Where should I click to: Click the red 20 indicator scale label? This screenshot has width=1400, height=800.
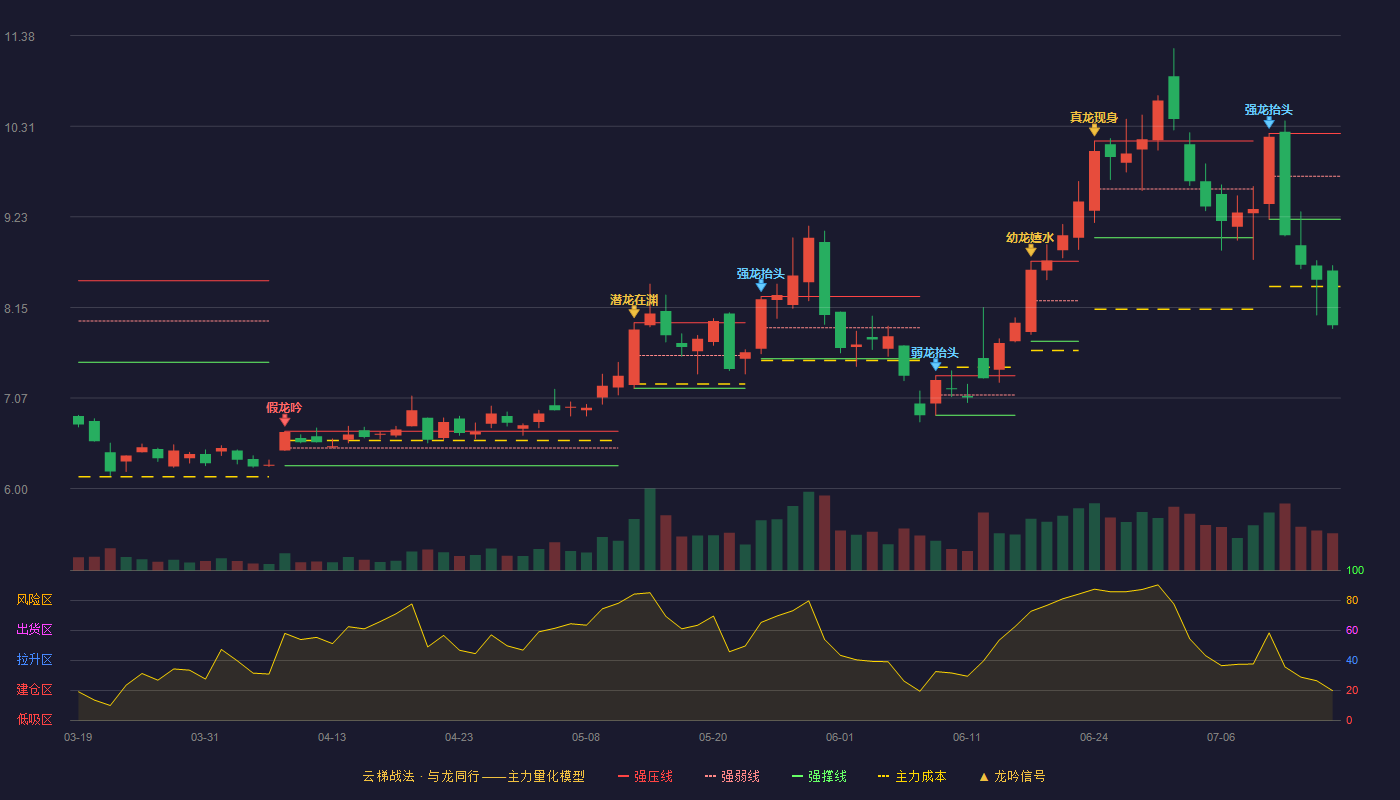coord(1352,690)
